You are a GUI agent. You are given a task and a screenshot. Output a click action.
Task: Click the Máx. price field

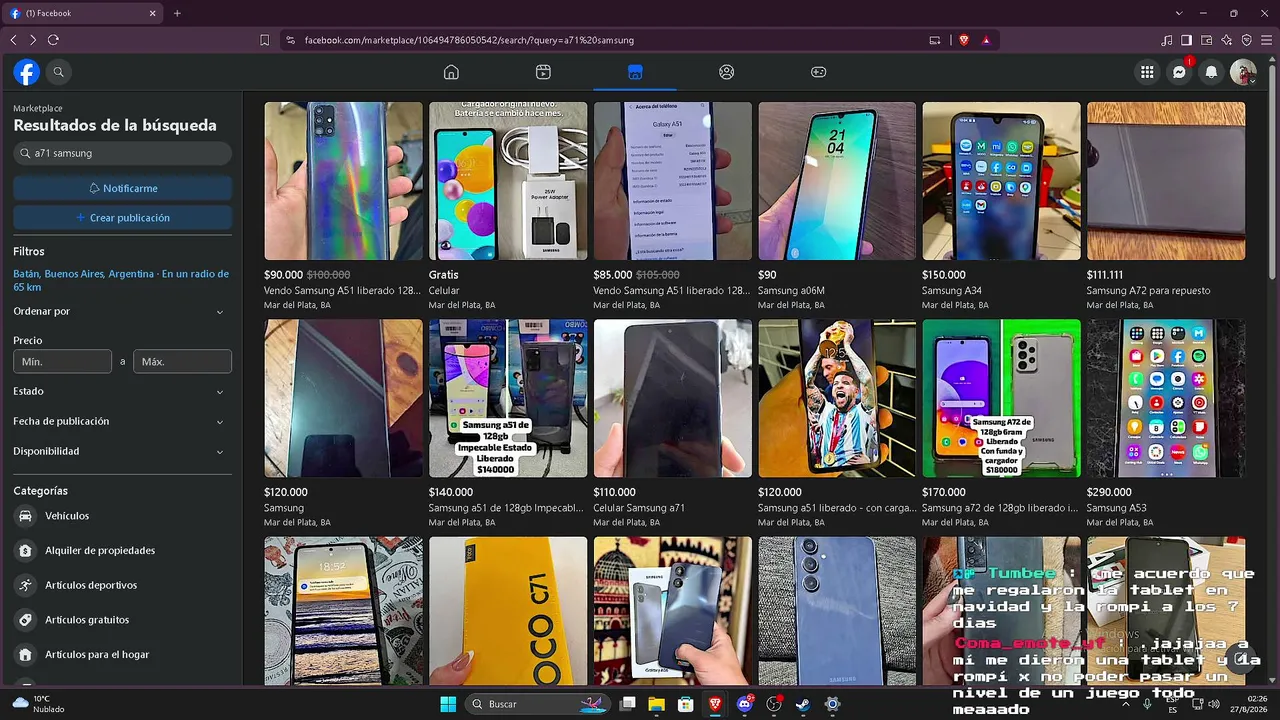pyautogui.click(x=183, y=361)
